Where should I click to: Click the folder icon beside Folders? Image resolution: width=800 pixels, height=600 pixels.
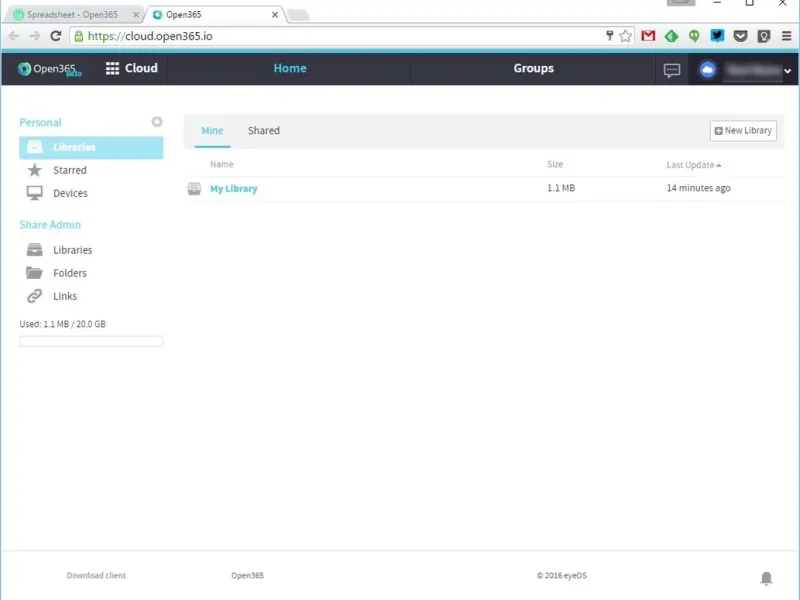(x=34, y=272)
